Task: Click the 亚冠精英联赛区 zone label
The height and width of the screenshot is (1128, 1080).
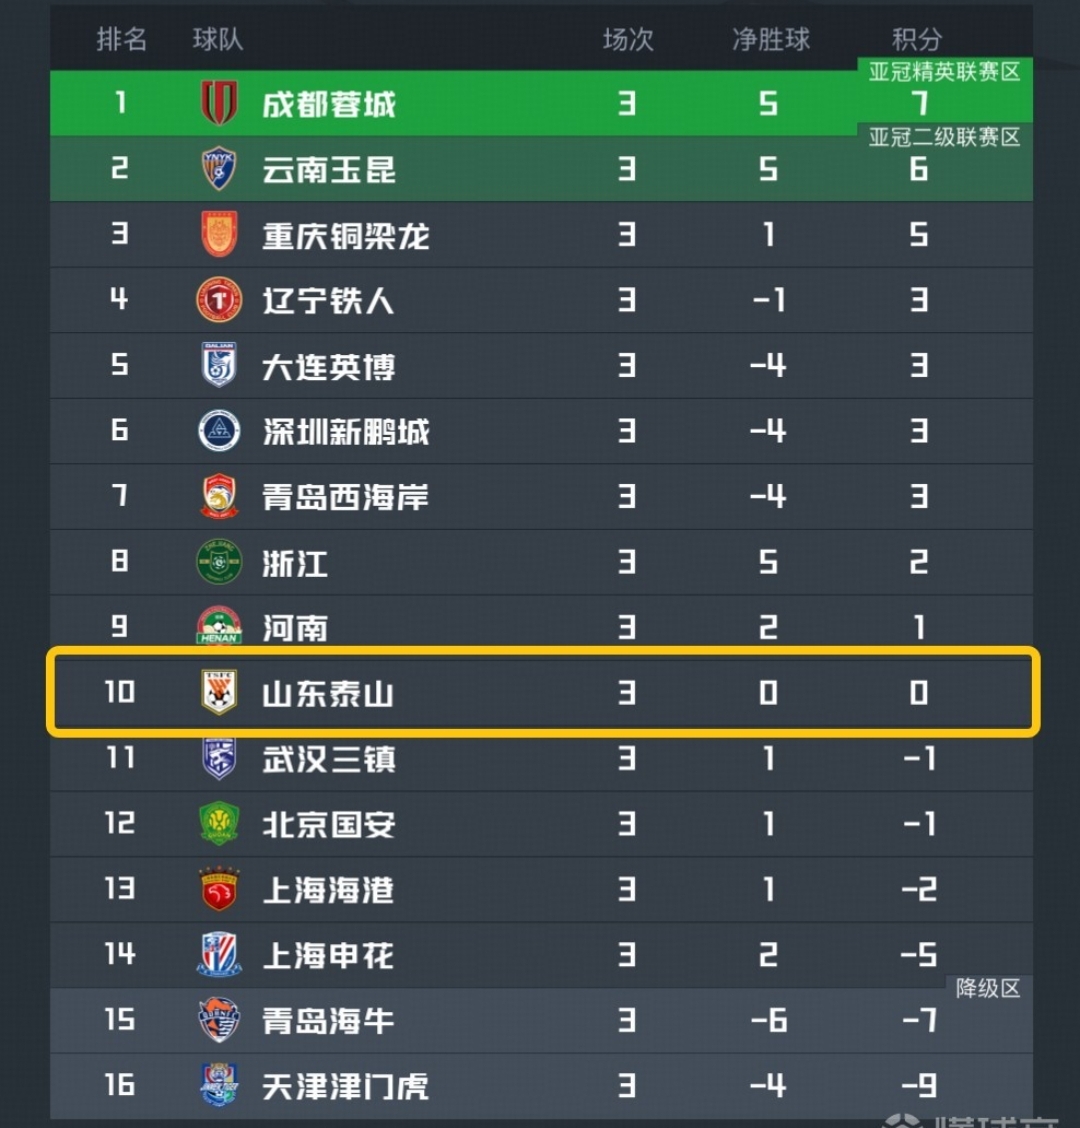Action: [944, 72]
